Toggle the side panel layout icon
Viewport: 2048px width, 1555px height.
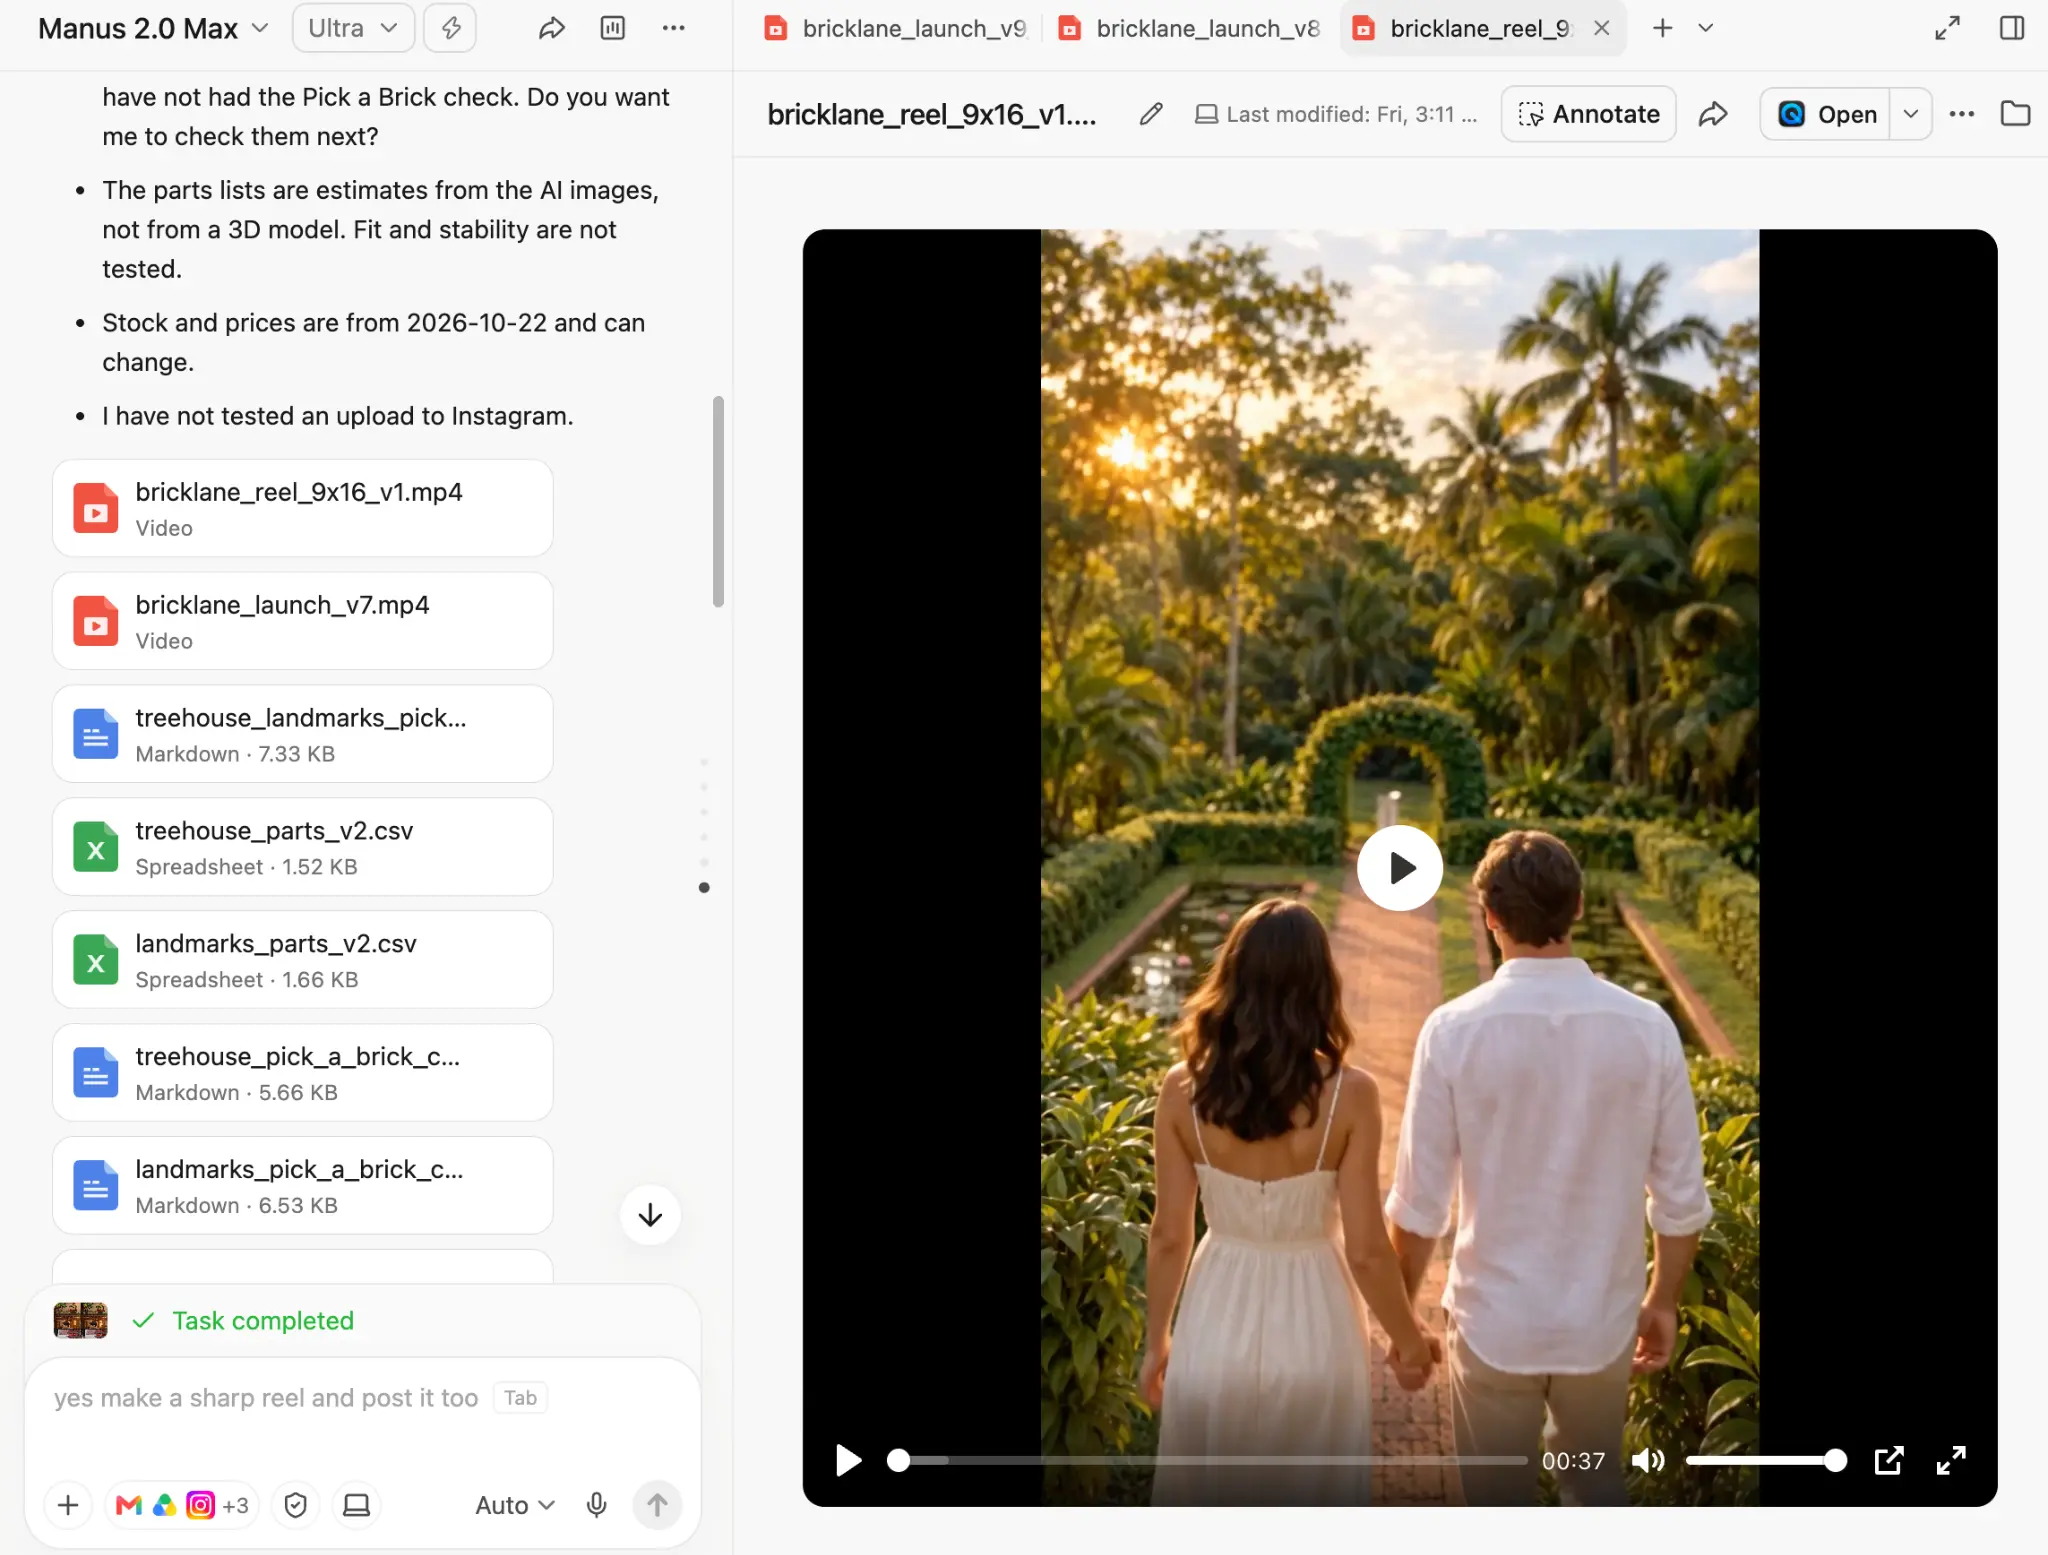[x=2012, y=28]
